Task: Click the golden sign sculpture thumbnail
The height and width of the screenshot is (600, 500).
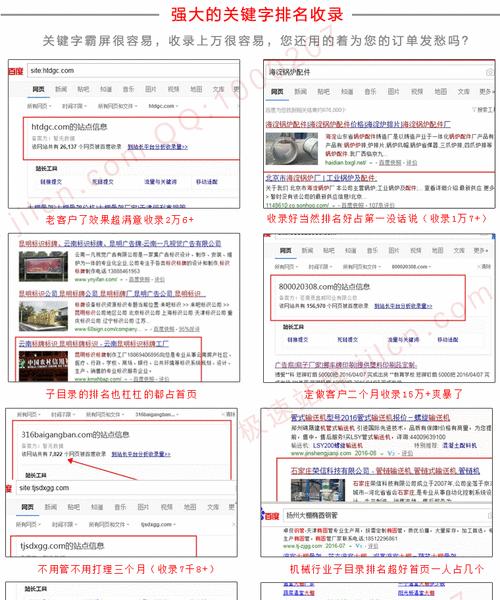Action: tap(43, 316)
